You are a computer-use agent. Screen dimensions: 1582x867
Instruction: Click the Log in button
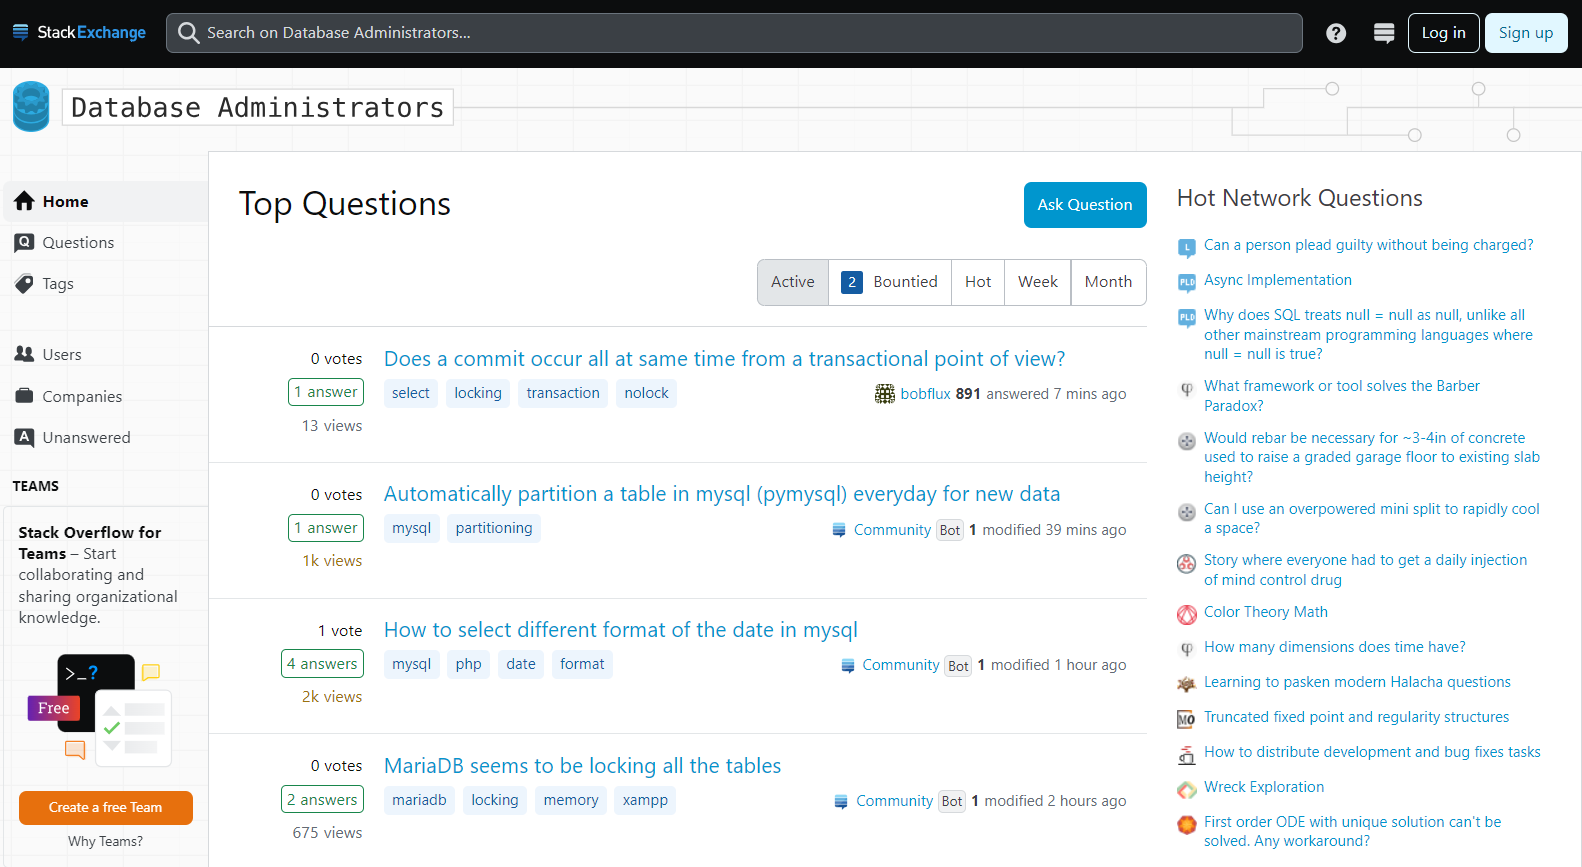tap(1444, 33)
